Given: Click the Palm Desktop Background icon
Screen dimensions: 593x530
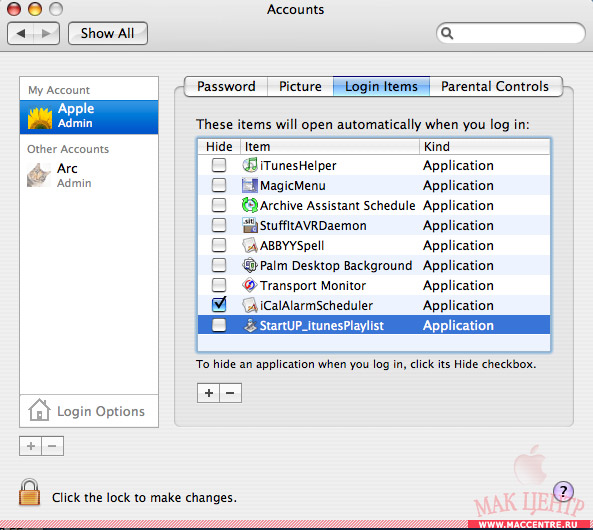Looking at the screenshot, I should [250, 266].
